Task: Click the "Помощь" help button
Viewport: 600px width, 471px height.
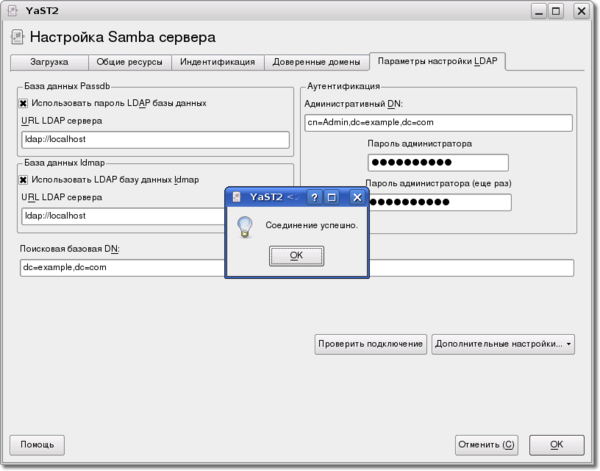Action: 37,443
